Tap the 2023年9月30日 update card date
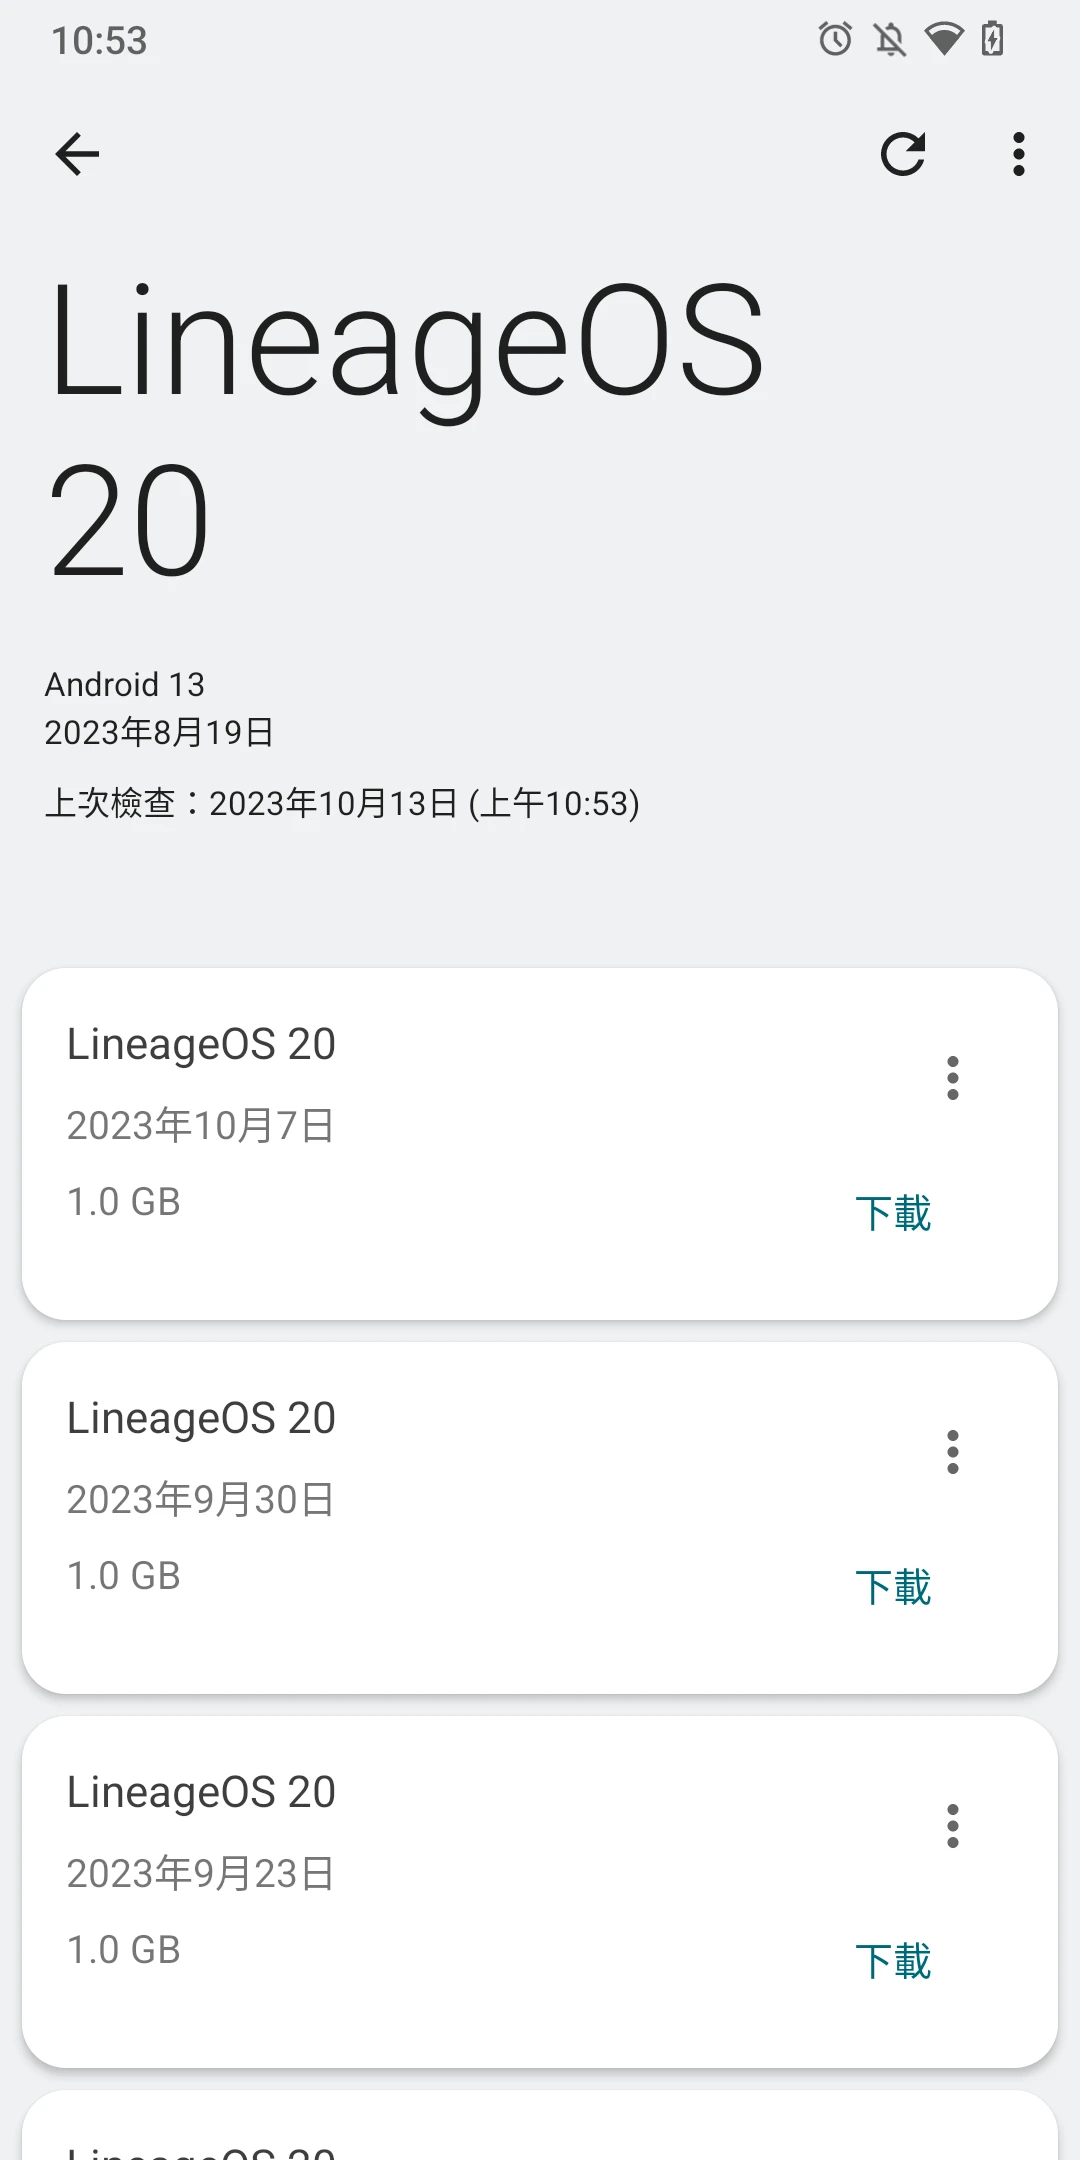 coord(200,1499)
